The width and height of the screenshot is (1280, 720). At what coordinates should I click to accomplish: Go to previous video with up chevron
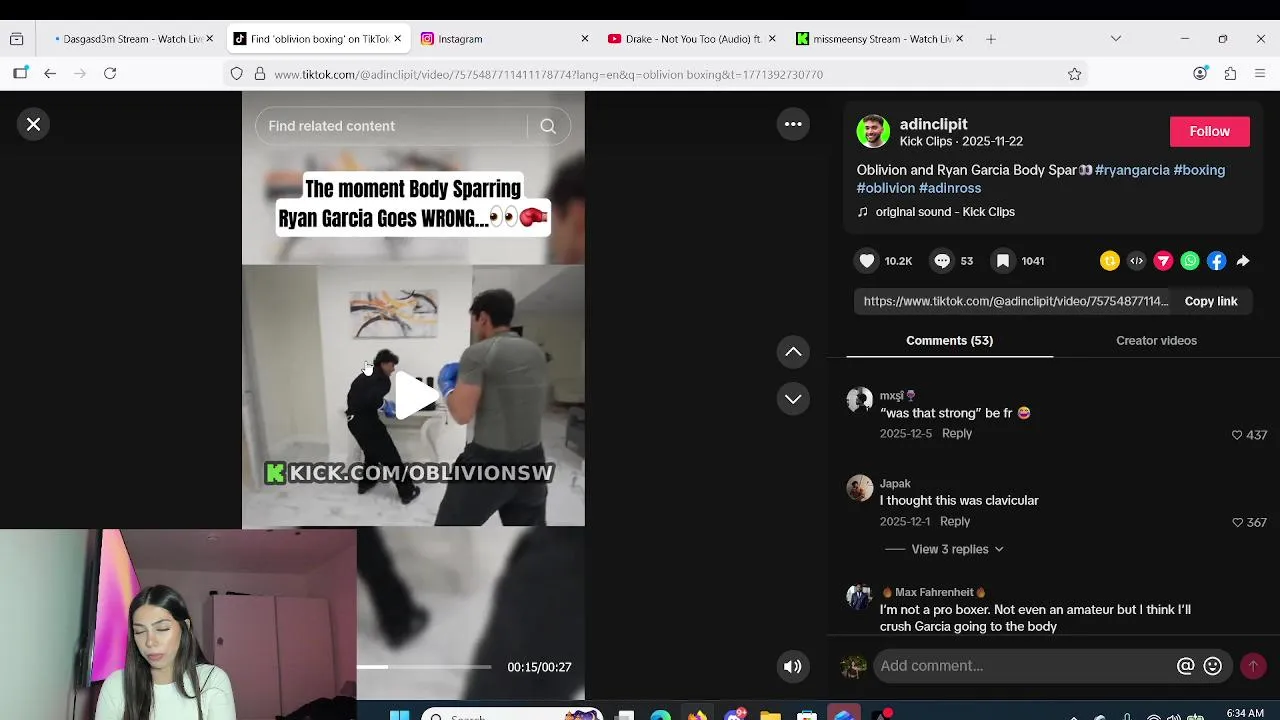coord(793,352)
